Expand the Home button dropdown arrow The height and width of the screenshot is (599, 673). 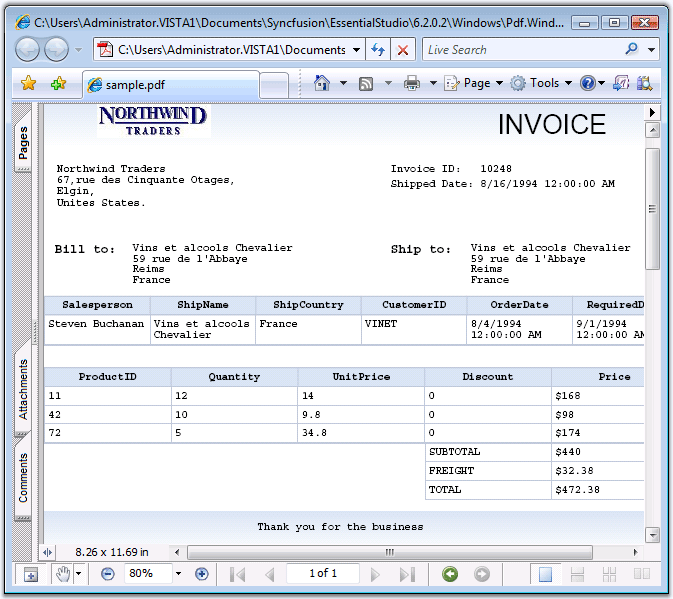(x=343, y=83)
